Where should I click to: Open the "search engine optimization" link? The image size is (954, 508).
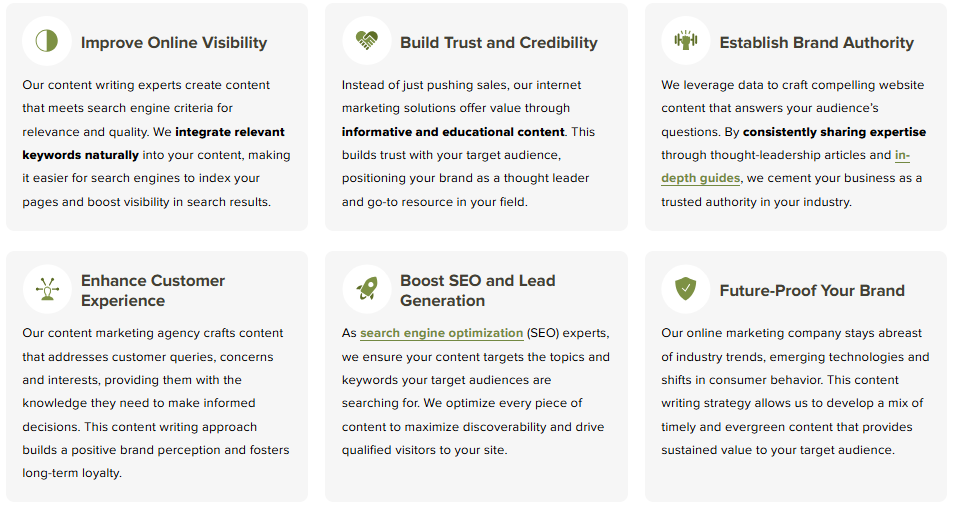(441, 333)
